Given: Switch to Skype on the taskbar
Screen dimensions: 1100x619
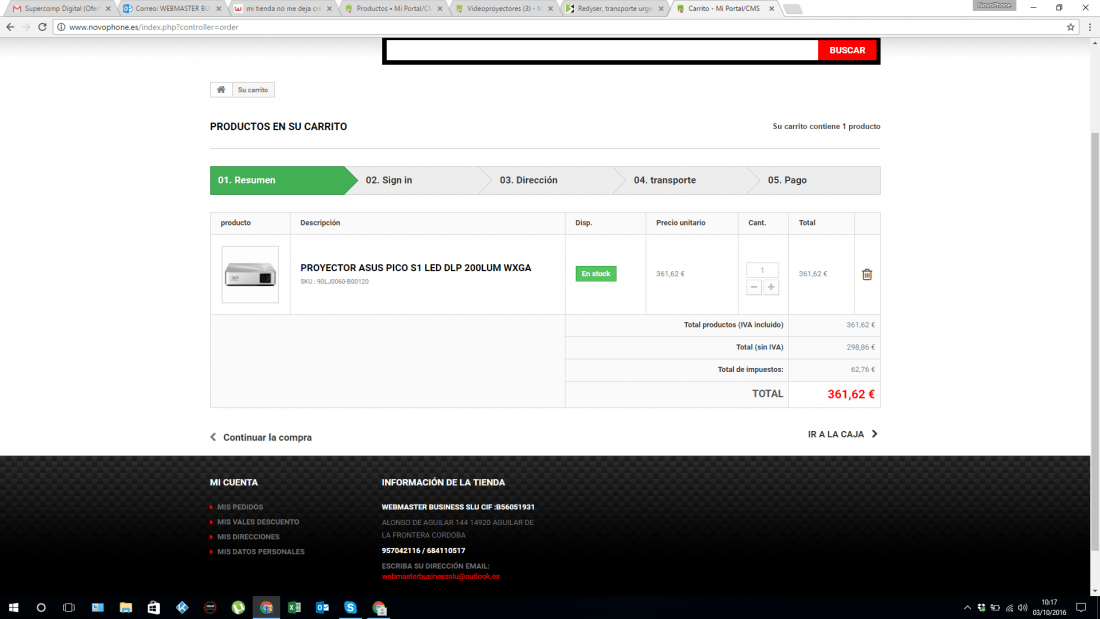Looking at the screenshot, I should (351, 608).
